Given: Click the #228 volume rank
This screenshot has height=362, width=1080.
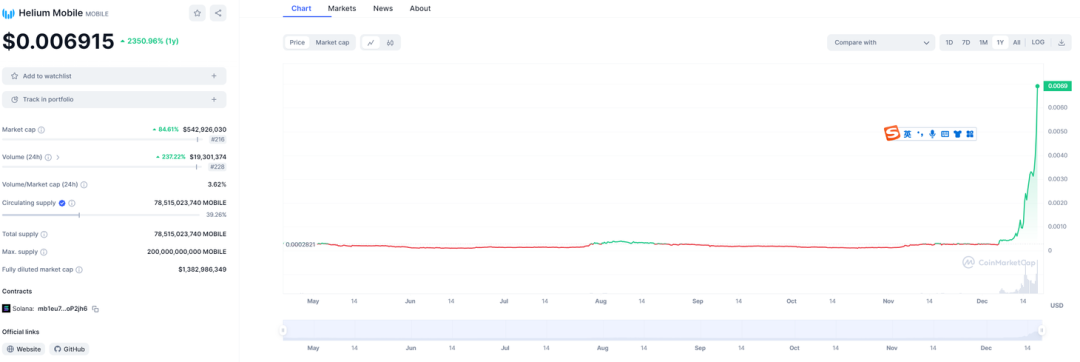Looking at the screenshot, I should pyautogui.click(x=218, y=167).
